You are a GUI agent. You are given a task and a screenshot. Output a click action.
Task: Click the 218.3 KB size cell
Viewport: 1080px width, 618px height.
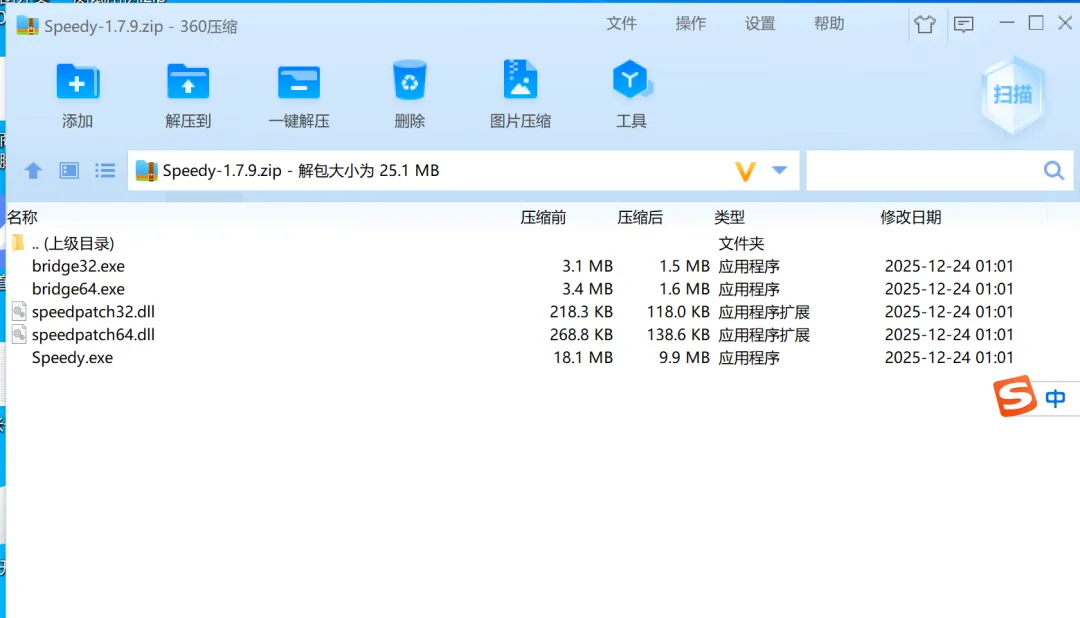581,311
